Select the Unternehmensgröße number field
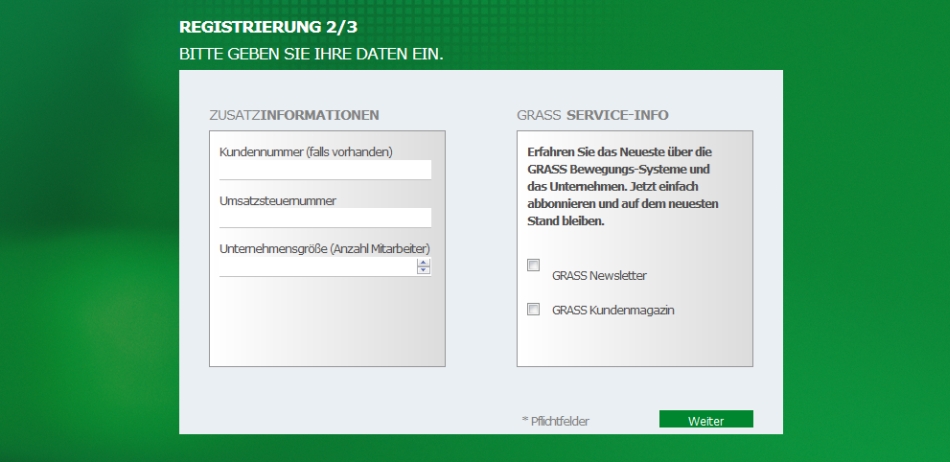This screenshot has height=462, width=950. click(317, 267)
